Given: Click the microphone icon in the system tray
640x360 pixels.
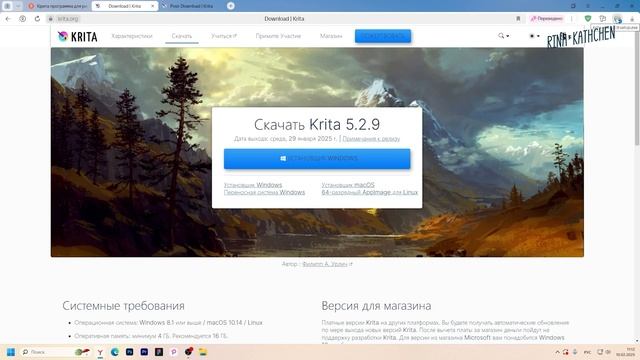Looking at the screenshot, I should 575,352.
